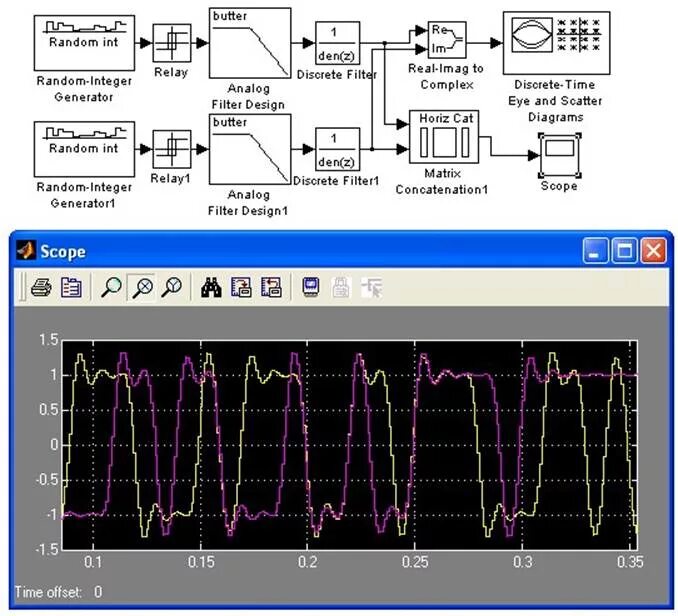
Task: Select Discrete-Time Eye and Scatter Diagrams block
Action: point(556,43)
